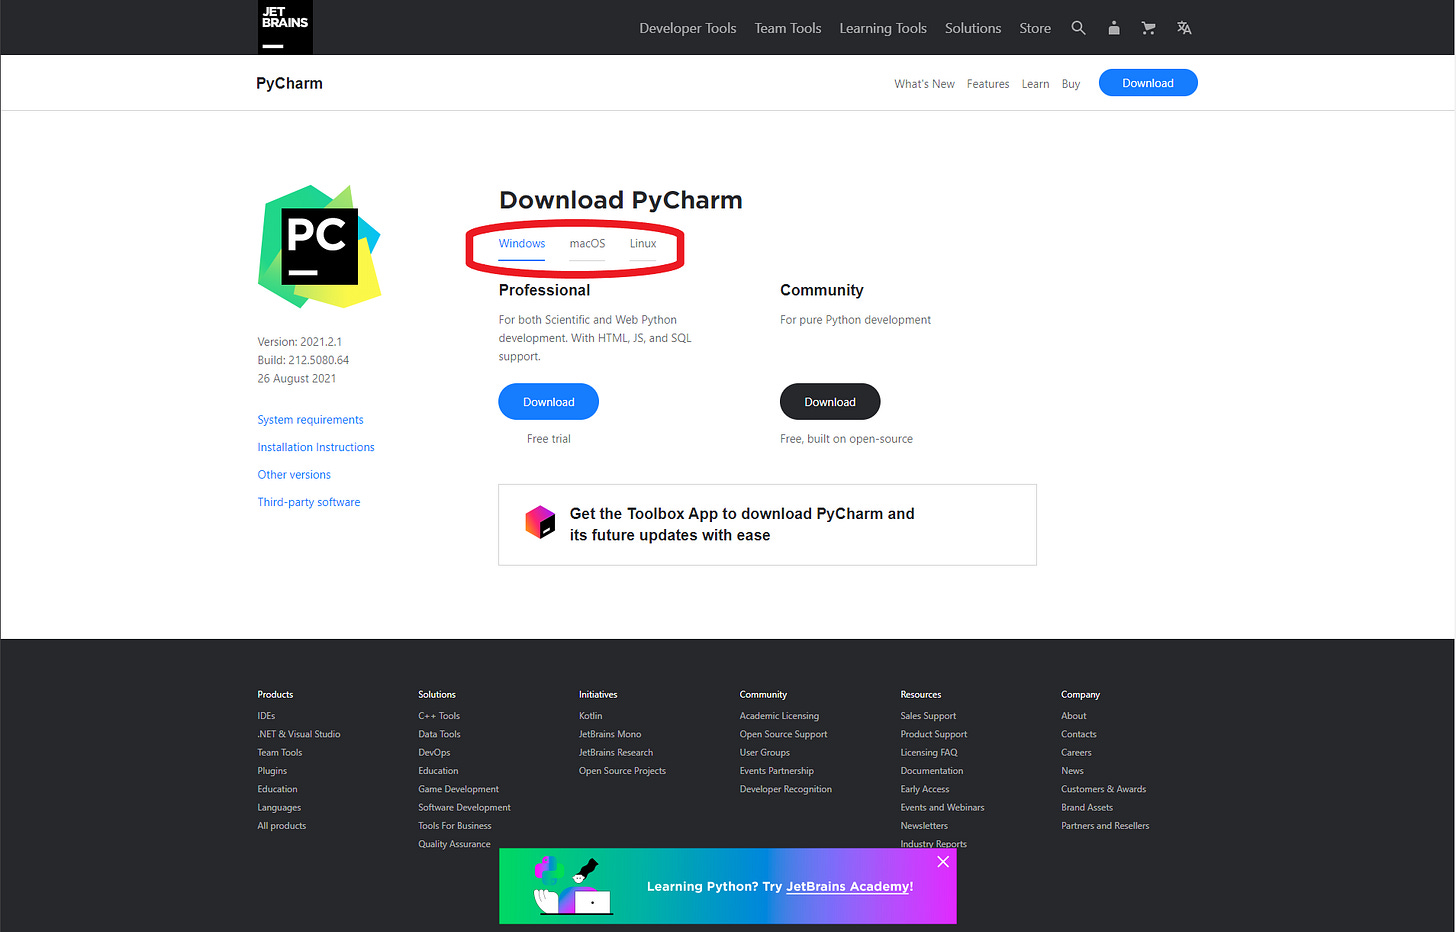Open Installation Instructions link

coord(316,447)
